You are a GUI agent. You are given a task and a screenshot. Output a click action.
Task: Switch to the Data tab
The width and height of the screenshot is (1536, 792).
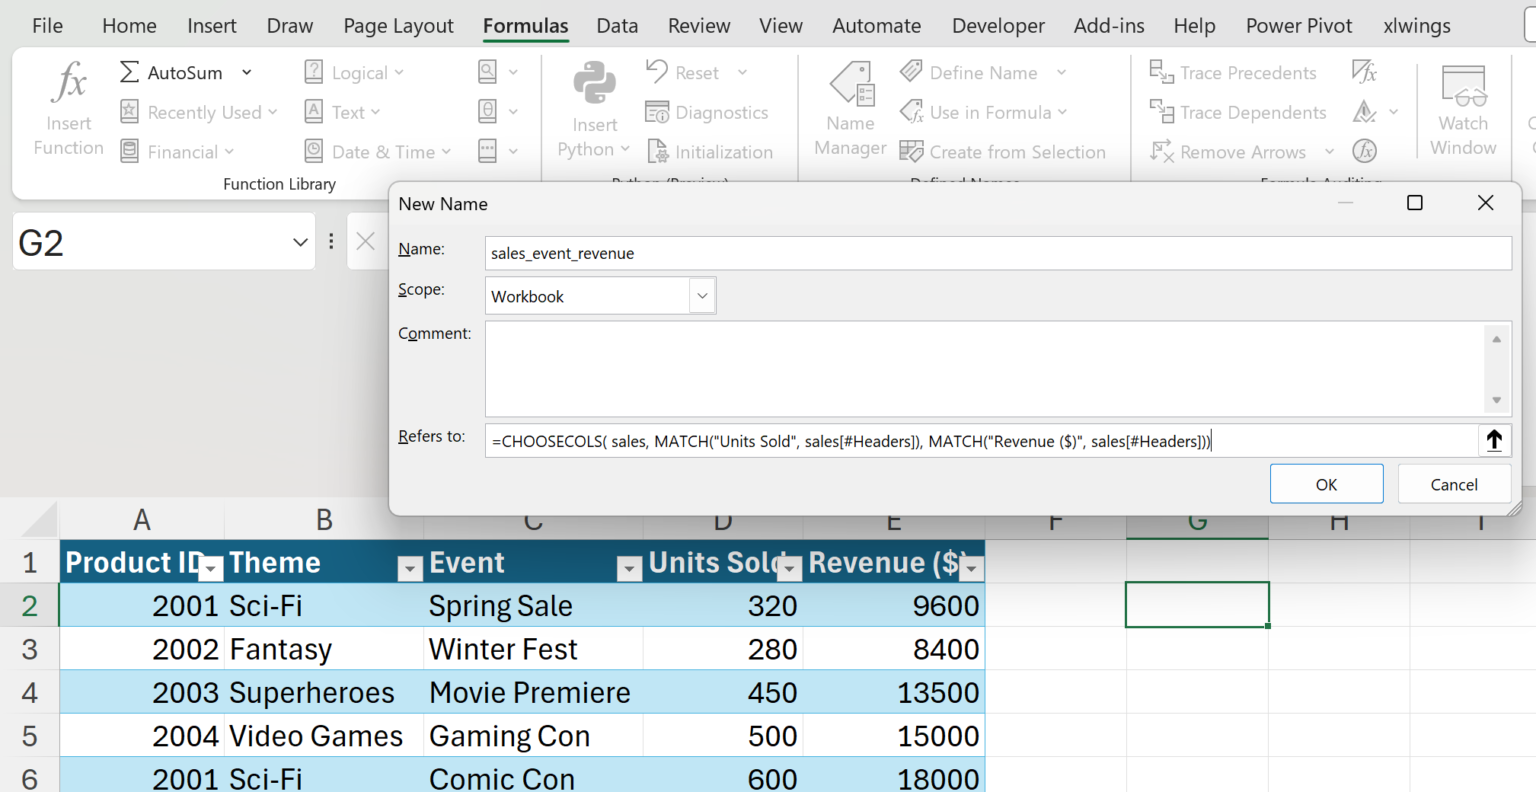click(x=617, y=26)
